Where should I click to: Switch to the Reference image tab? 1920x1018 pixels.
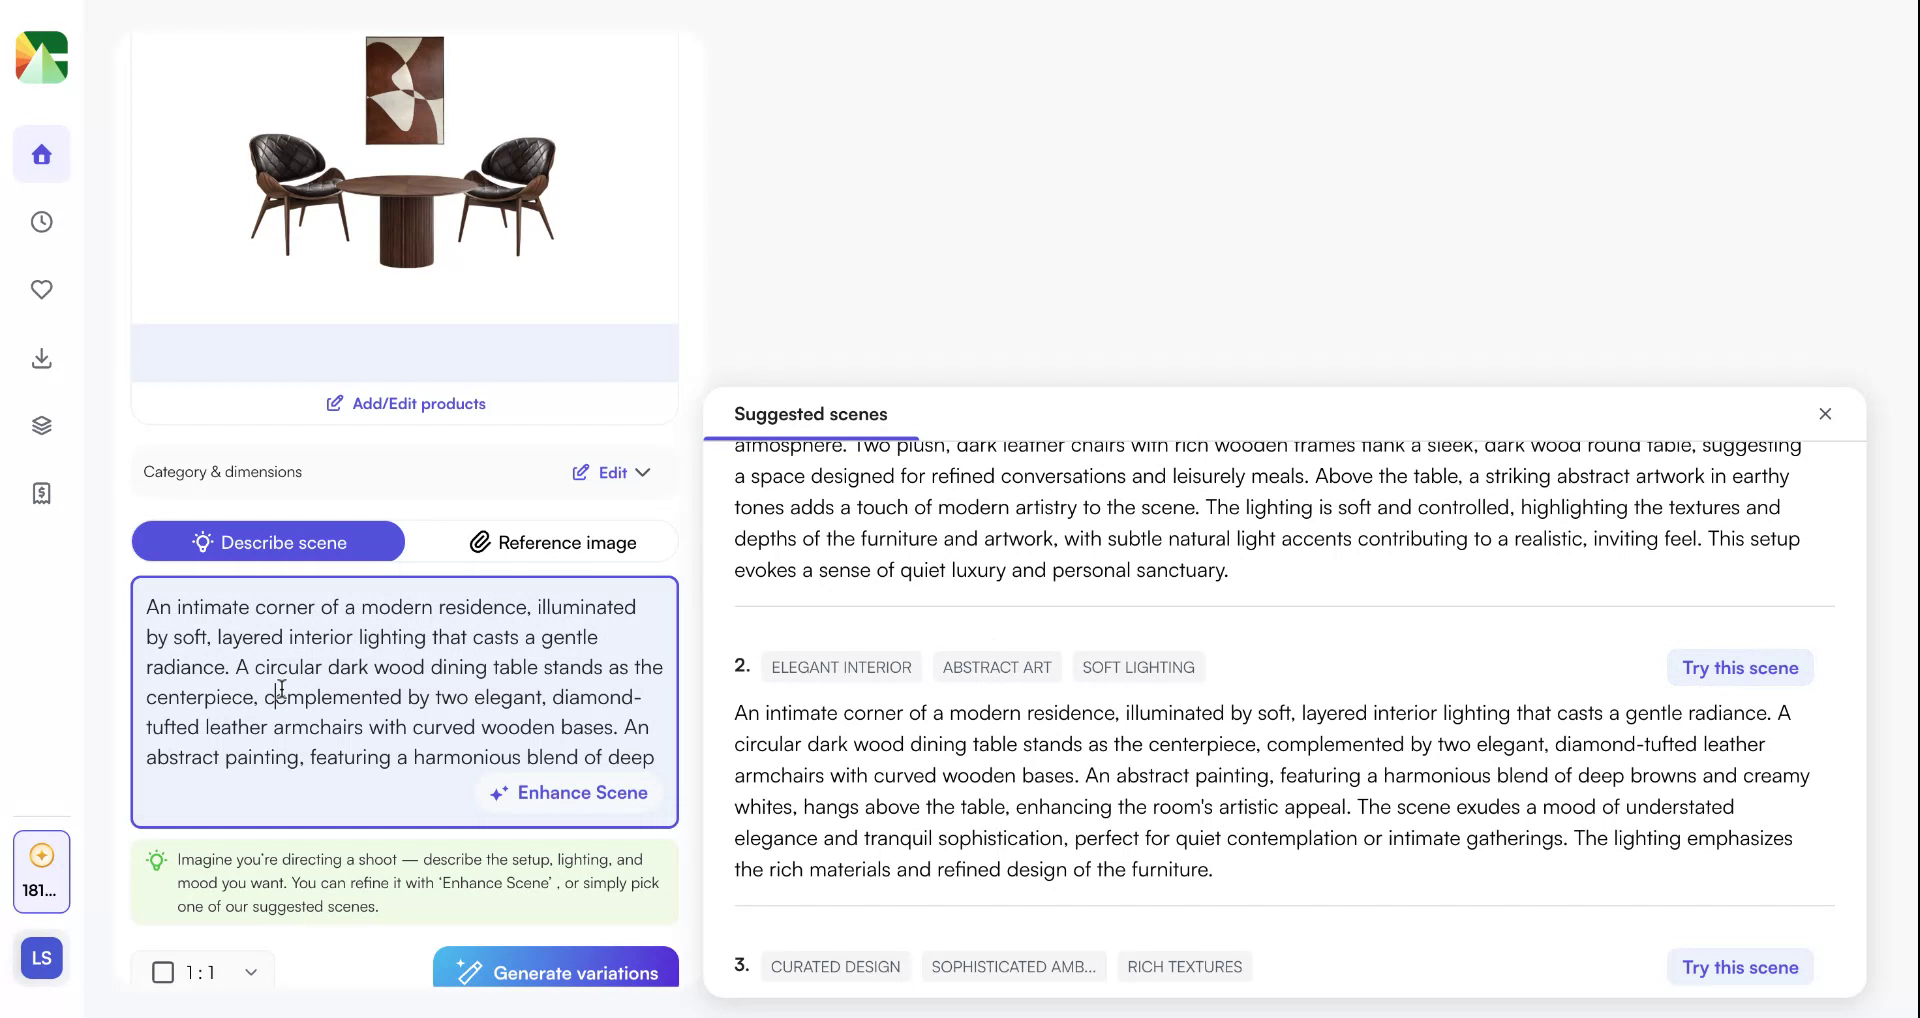553,541
